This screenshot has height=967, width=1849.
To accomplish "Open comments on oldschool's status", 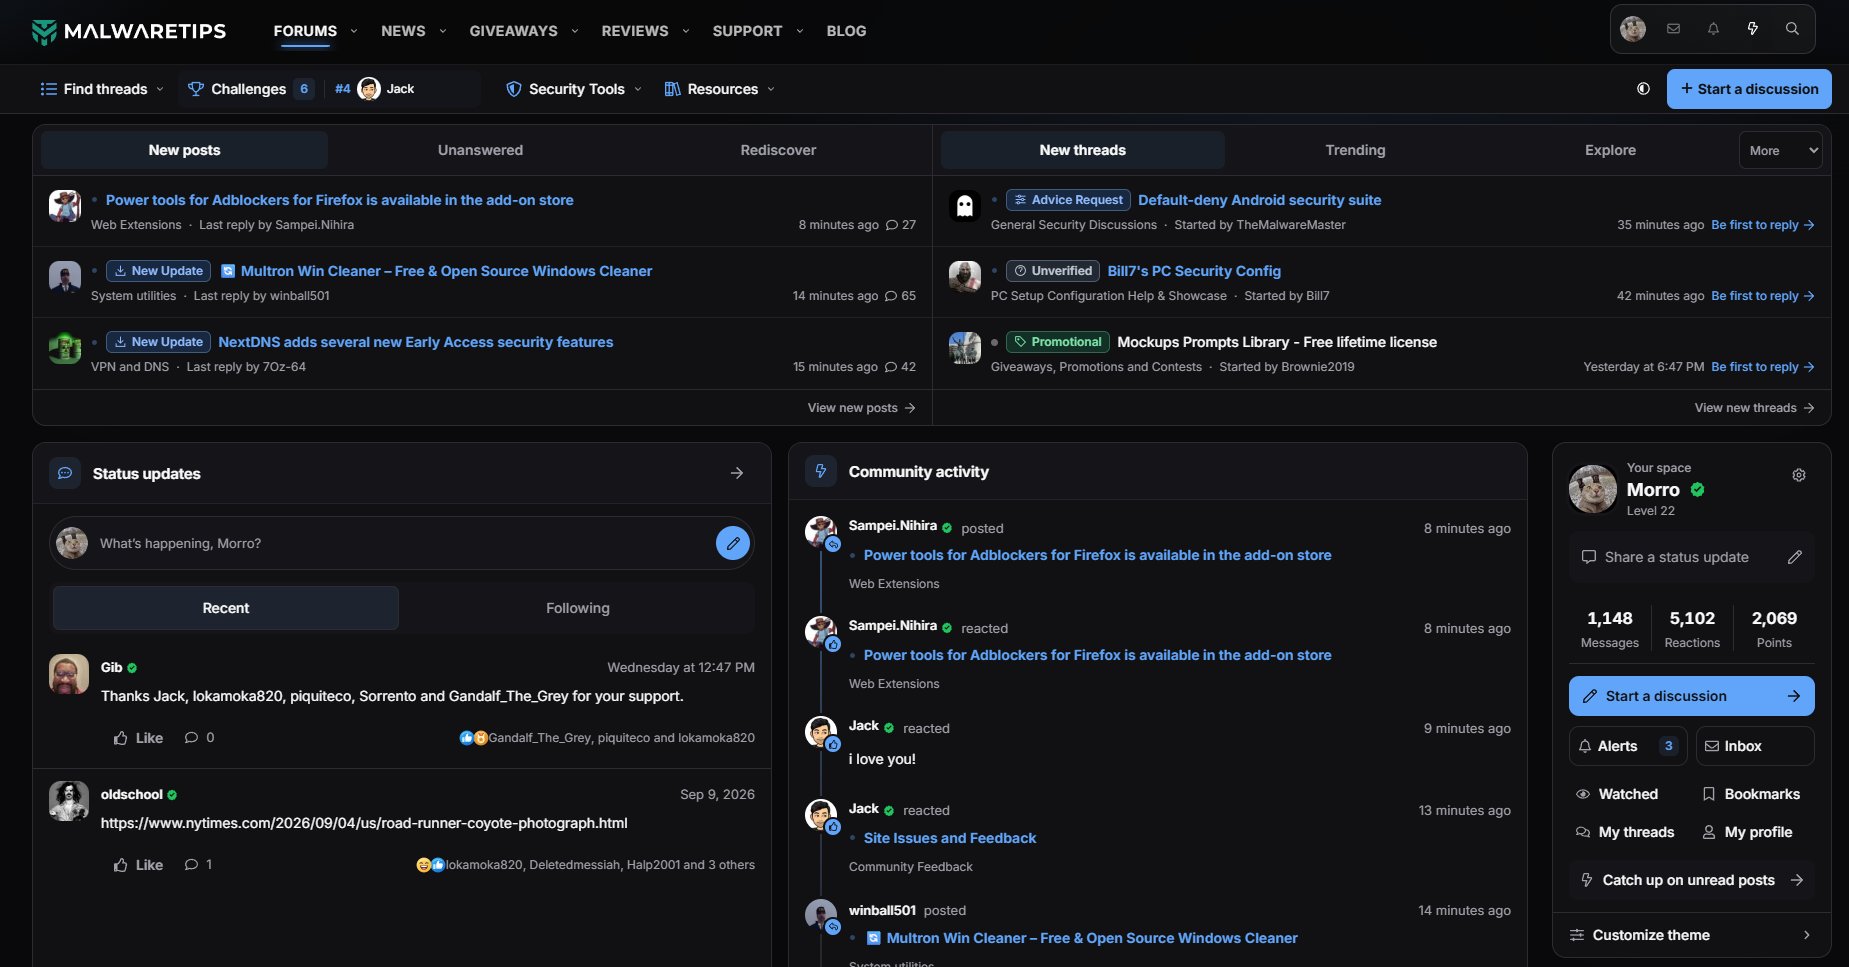I will click(x=198, y=865).
